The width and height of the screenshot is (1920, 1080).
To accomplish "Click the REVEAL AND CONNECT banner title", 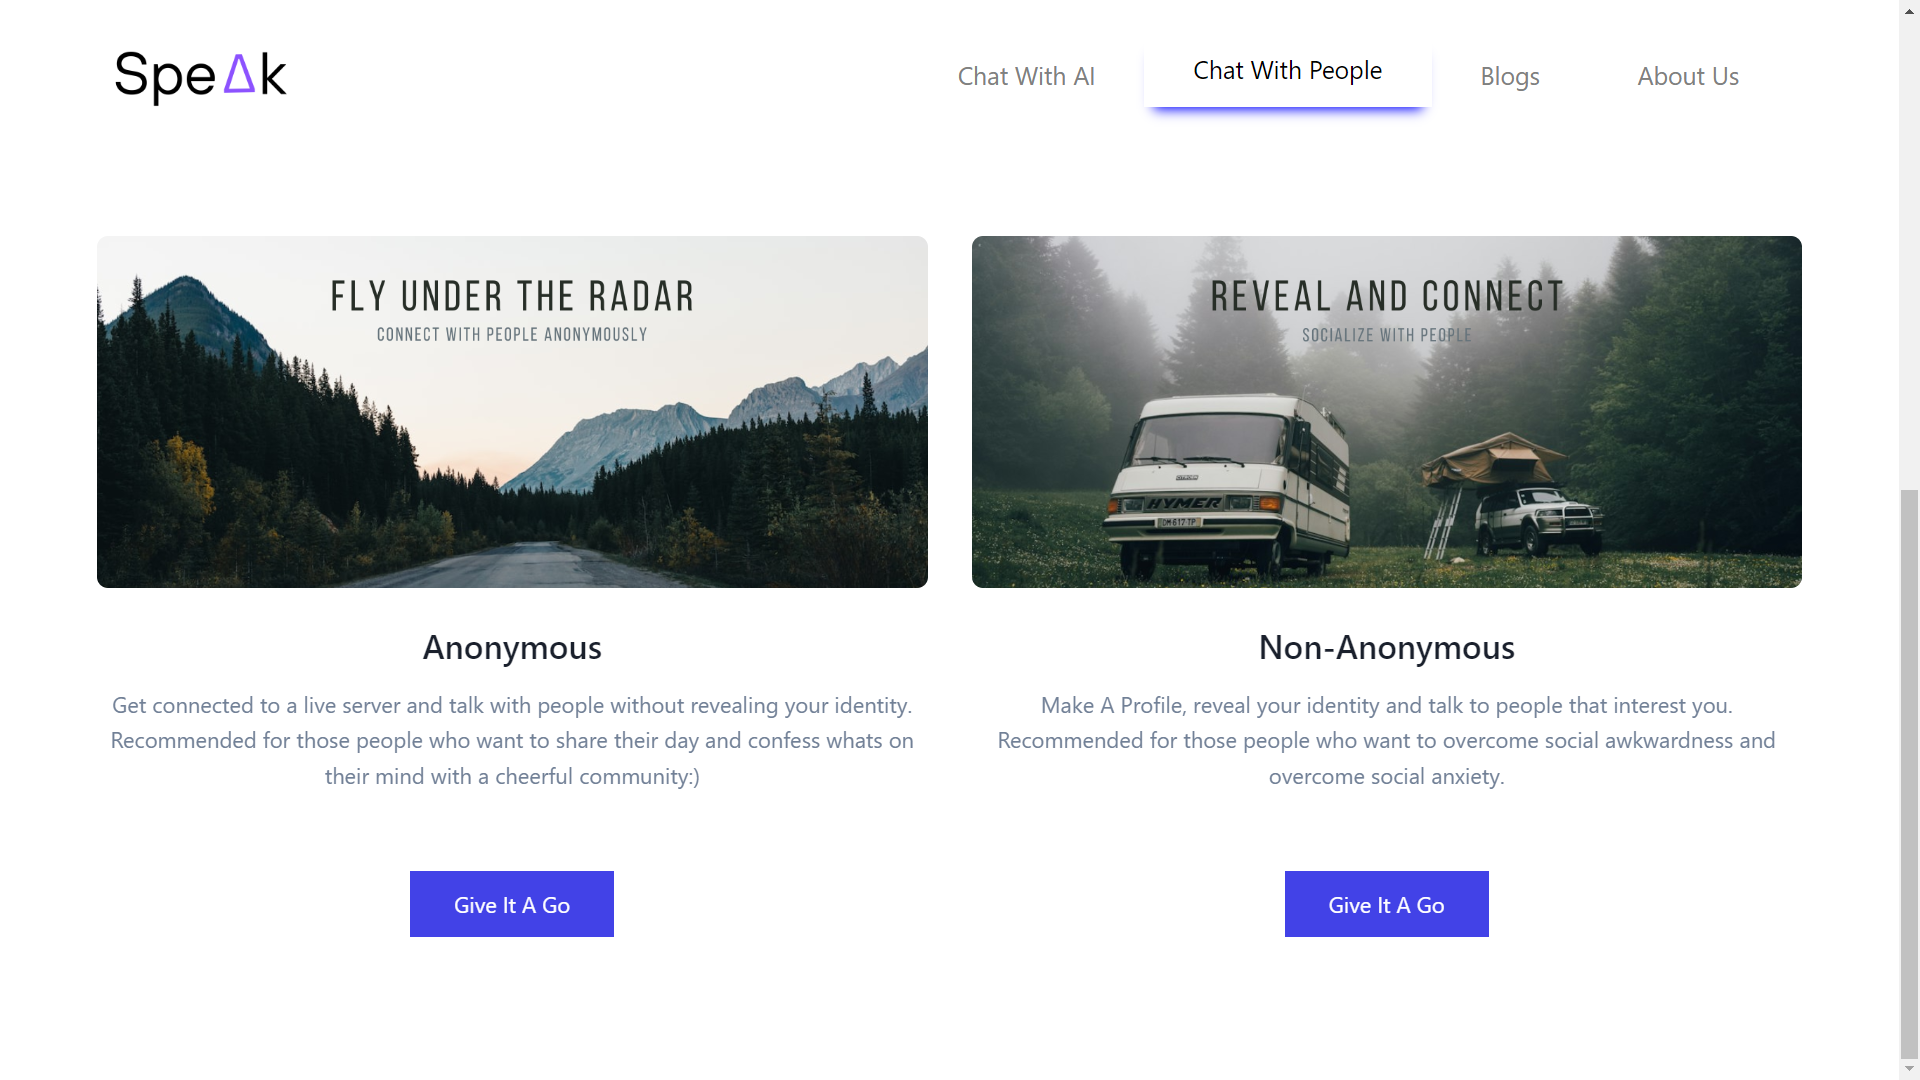I will tap(1387, 296).
